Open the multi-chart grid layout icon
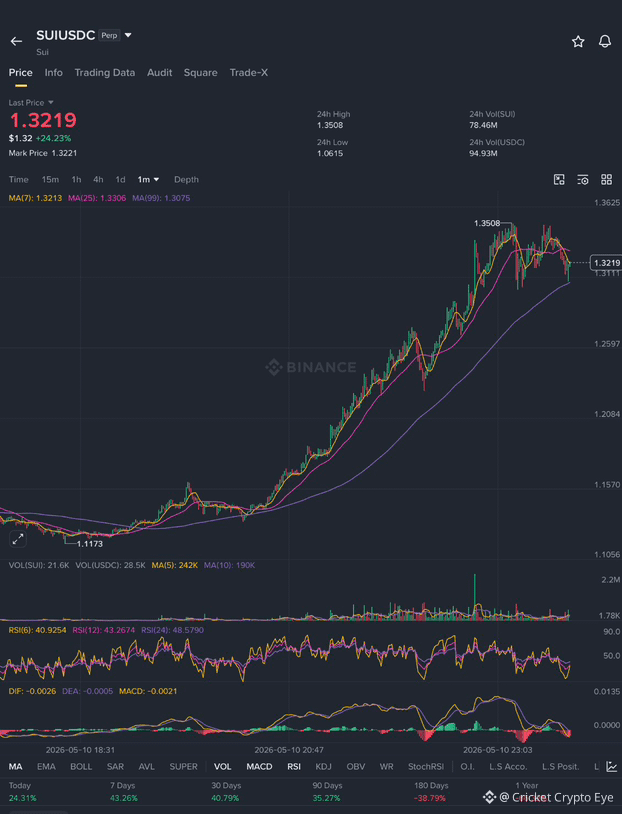Image resolution: width=622 pixels, height=814 pixels. [x=606, y=180]
